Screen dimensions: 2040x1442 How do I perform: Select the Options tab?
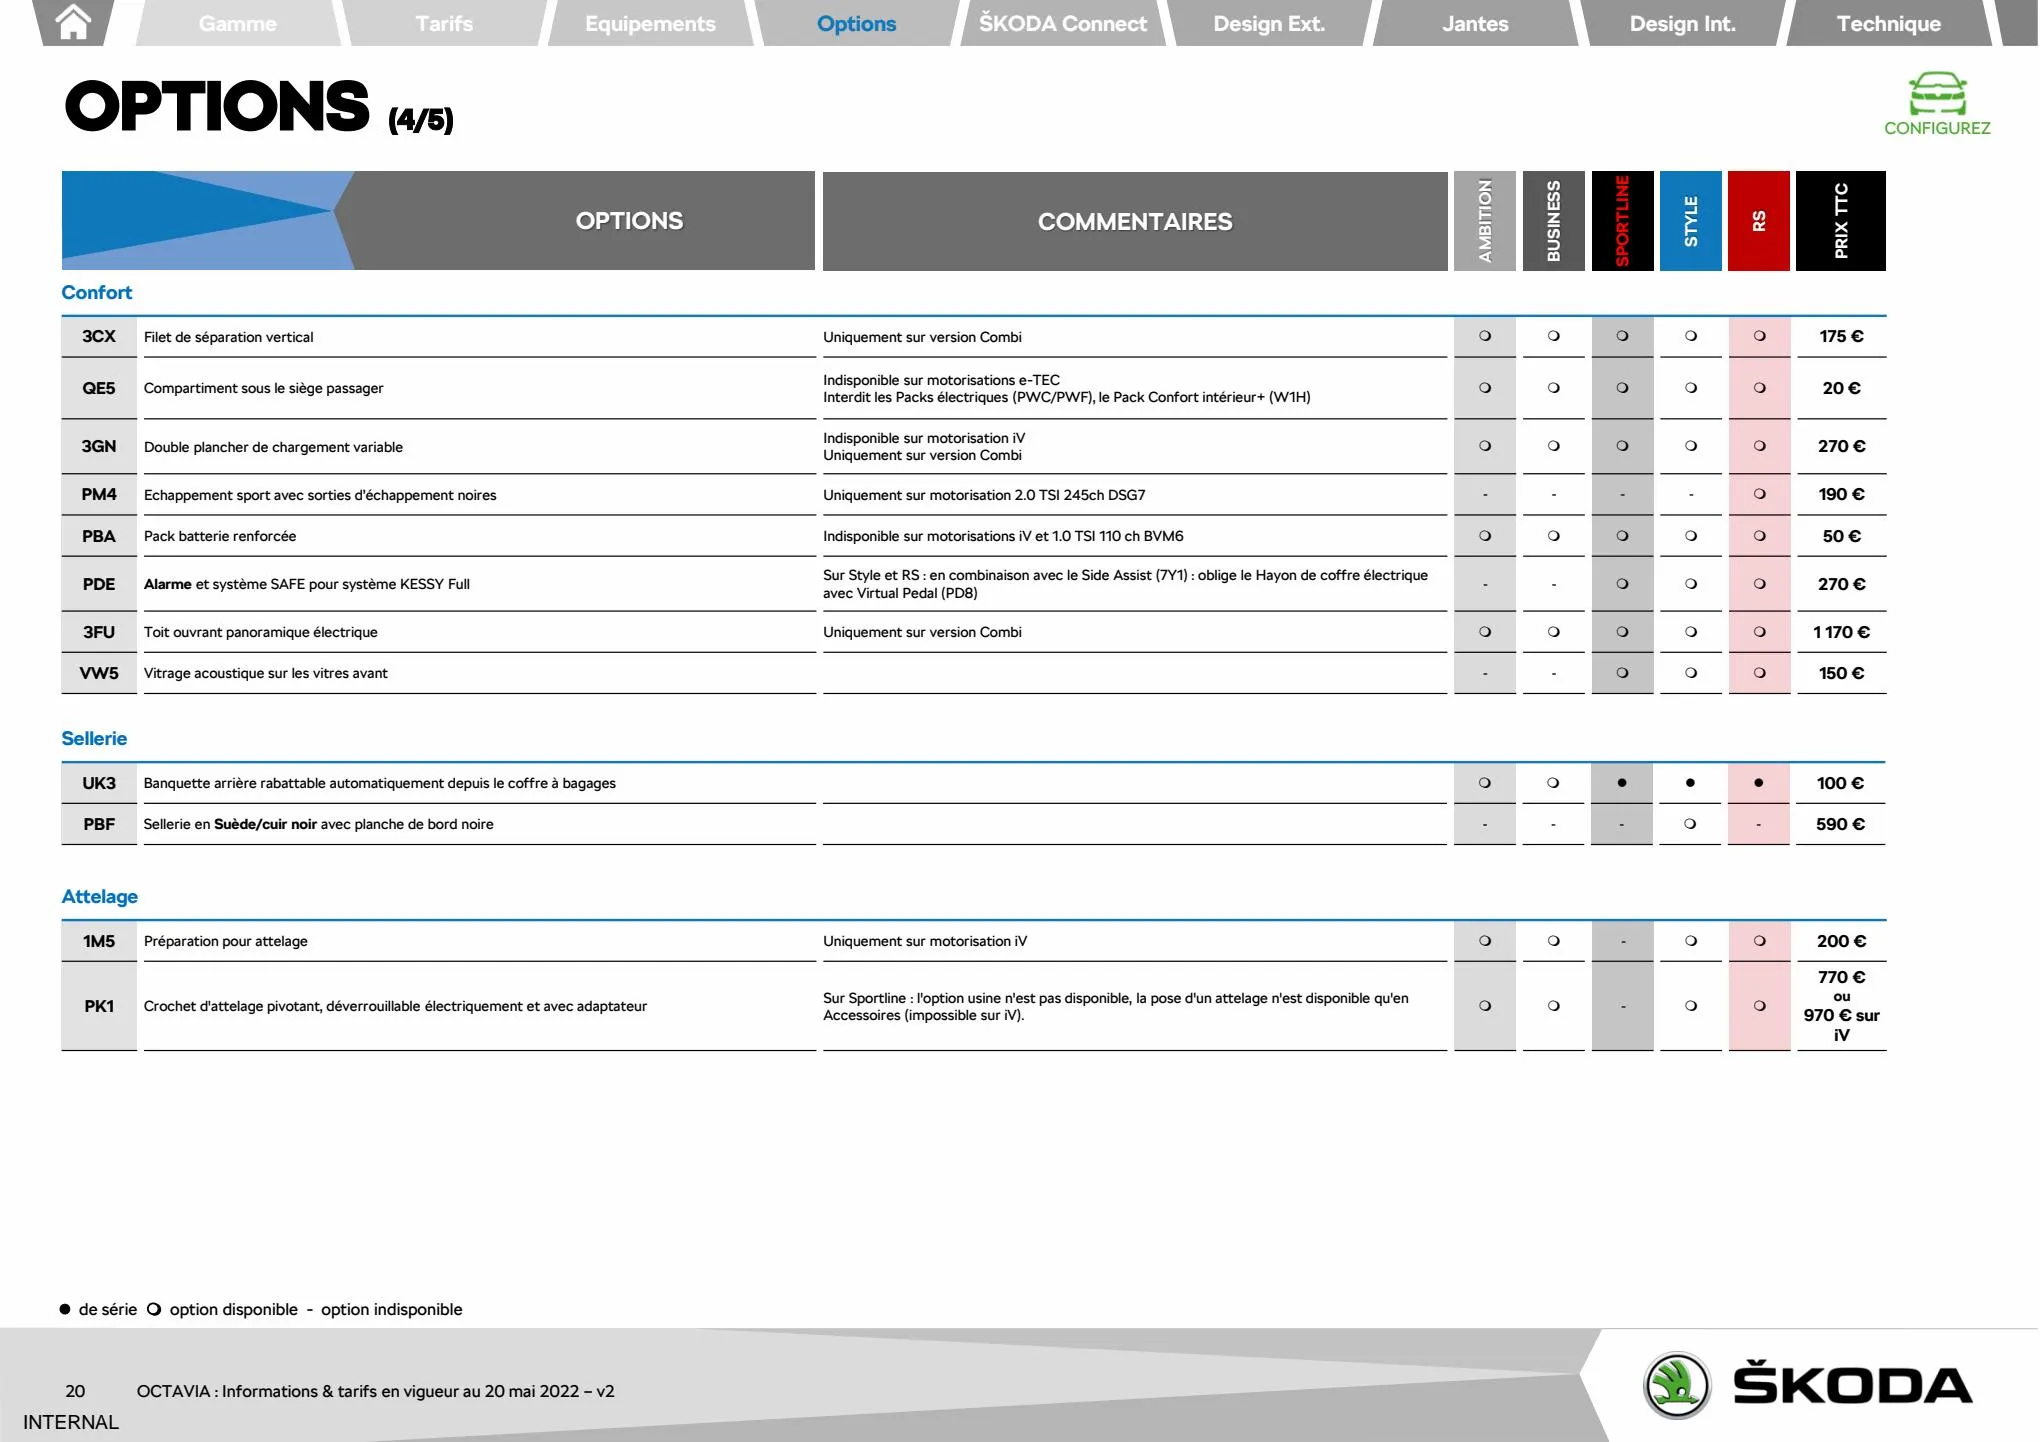[857, 23]
